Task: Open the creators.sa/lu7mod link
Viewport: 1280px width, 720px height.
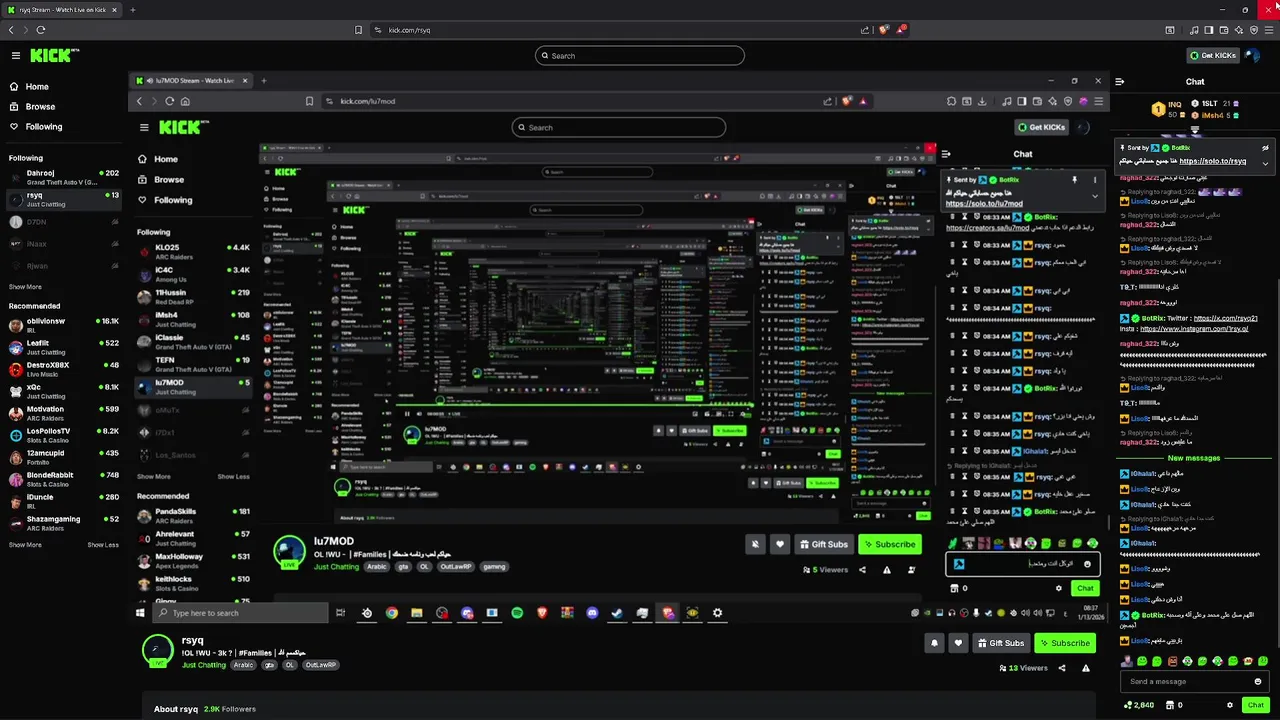Action: pos(987,228)
